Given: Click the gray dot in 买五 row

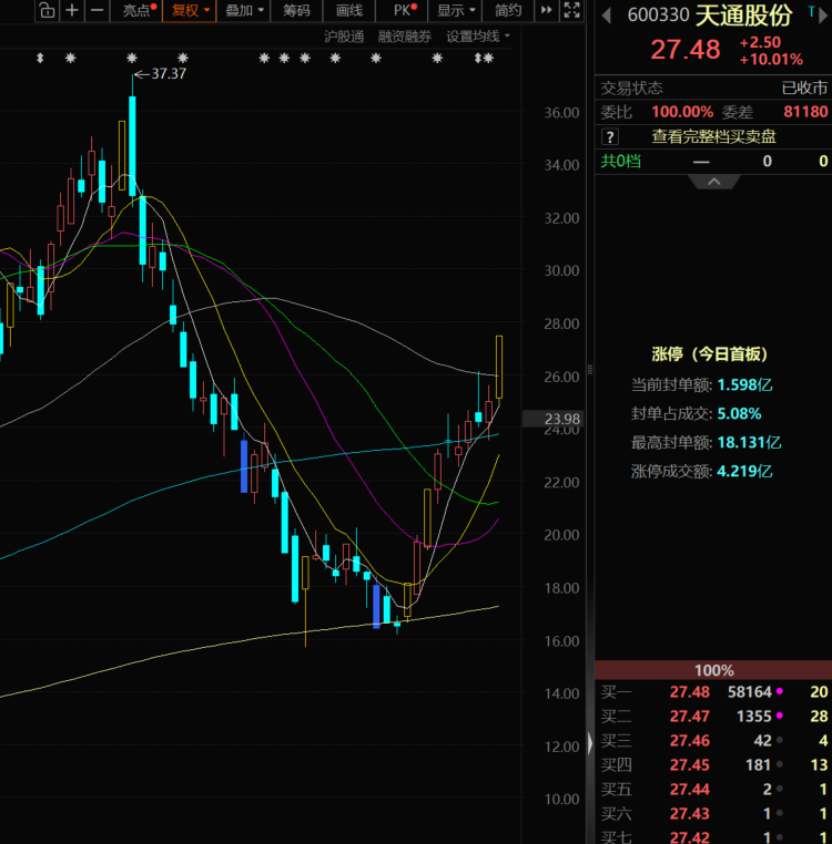Looking at the screenshot, I should (779, 789).
